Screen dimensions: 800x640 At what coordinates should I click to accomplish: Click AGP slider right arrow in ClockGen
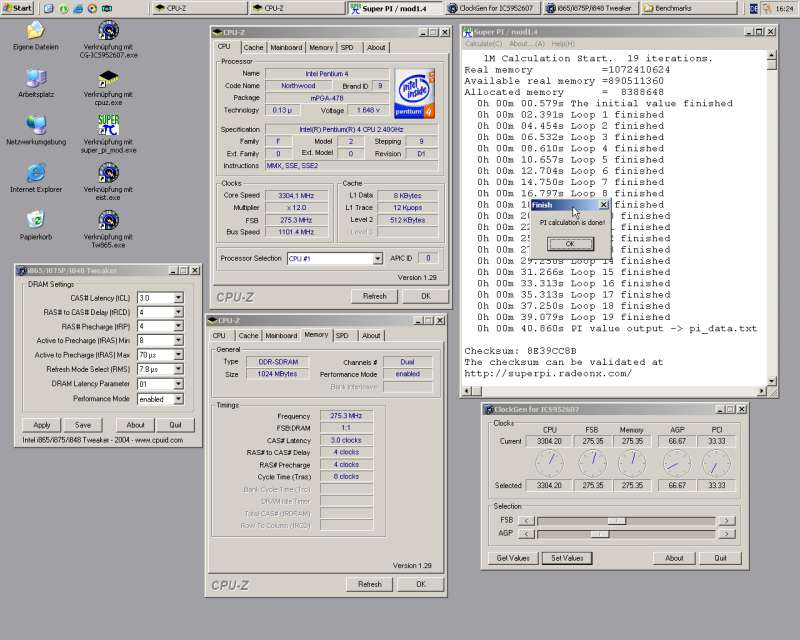click(727, 534)
